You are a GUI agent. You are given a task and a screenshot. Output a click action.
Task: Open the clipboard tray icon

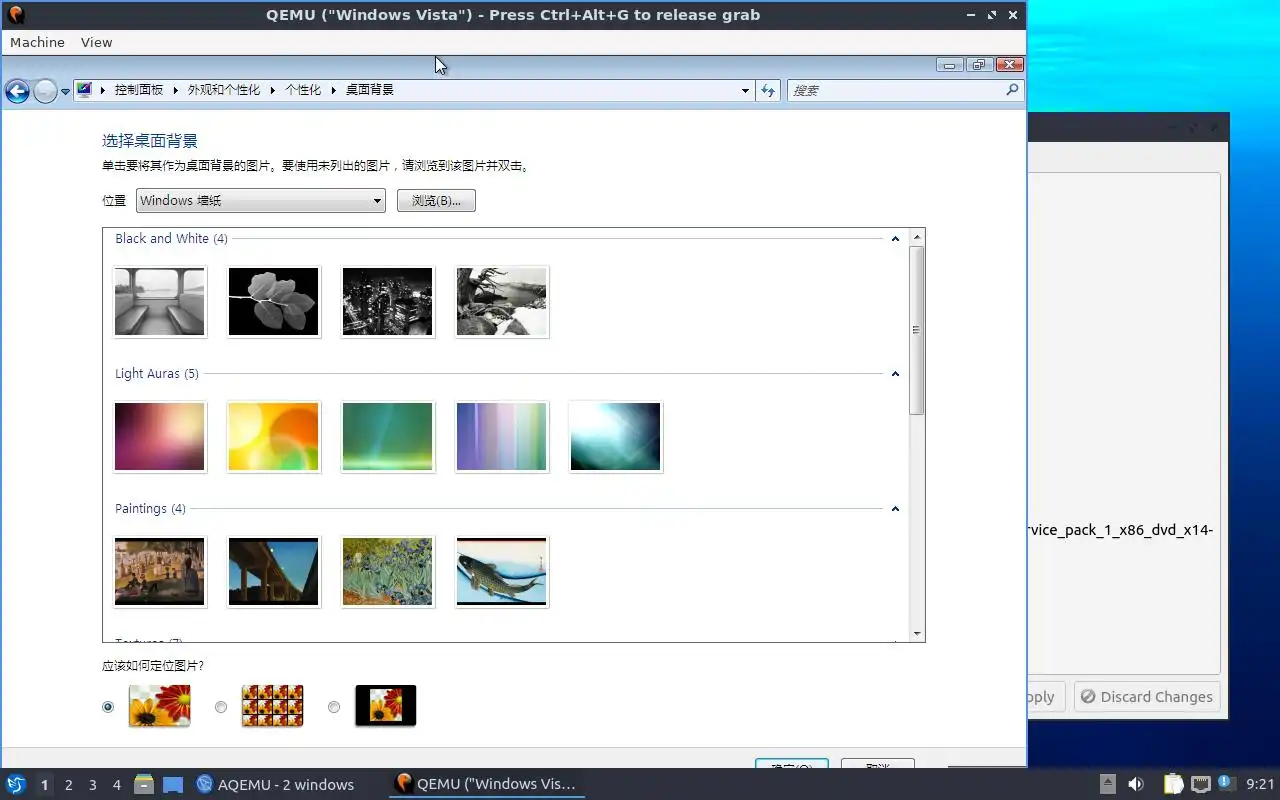click(1173, 785)
